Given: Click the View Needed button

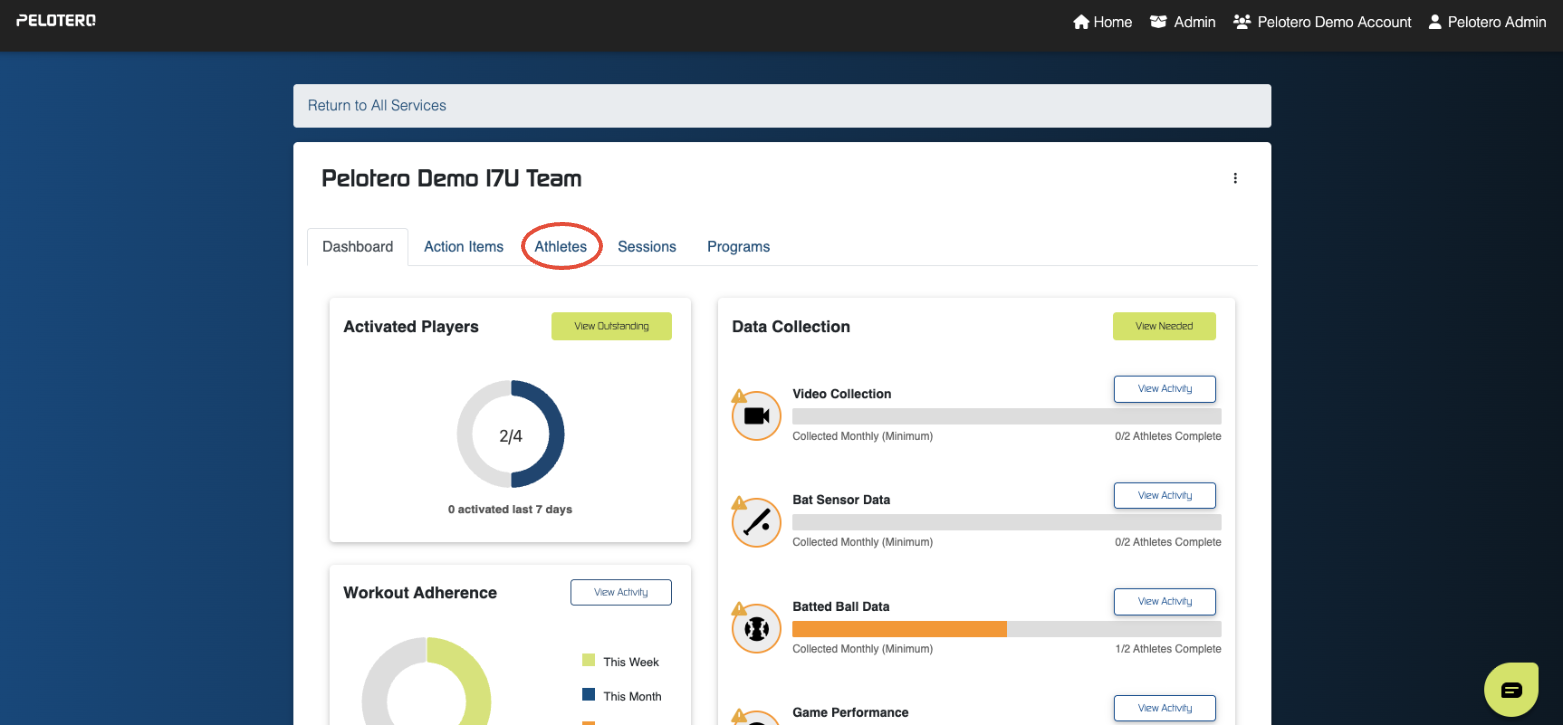Looking at the screenshot, I should [1164, 326].
